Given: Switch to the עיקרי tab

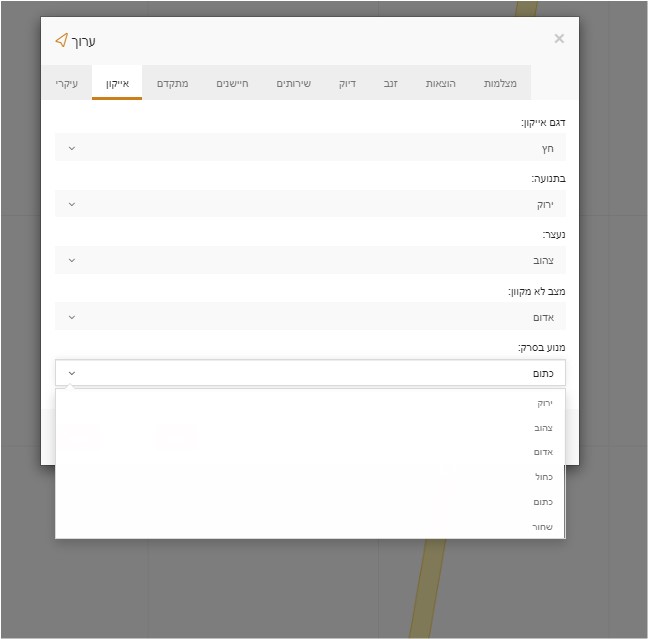Looking at the screenshot, I should 67,83.
